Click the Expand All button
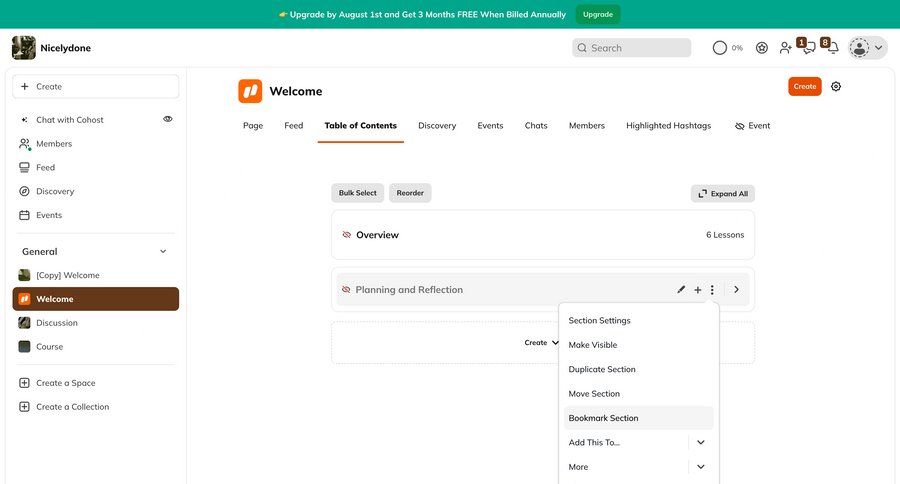This screenshot has width=900, height=484. [723, 193]
